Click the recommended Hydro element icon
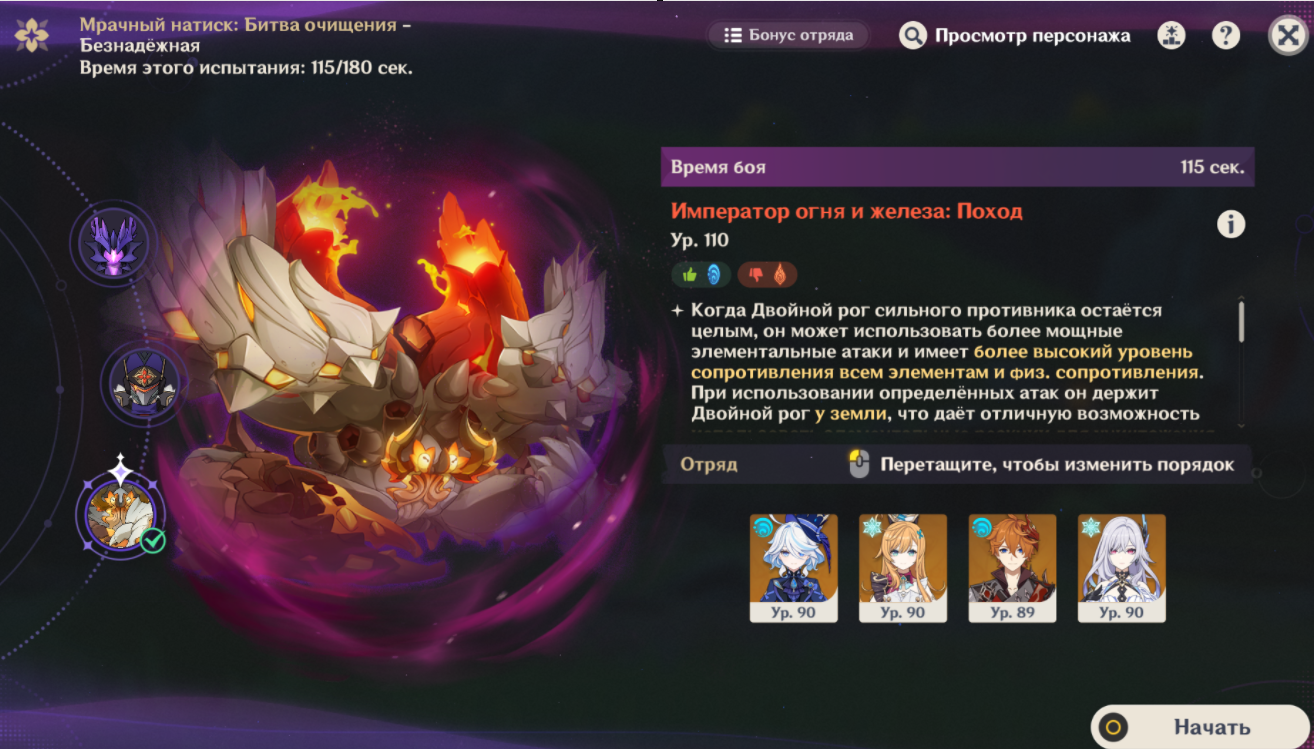This screenshot has width=1314, height=749. [703, 274]
